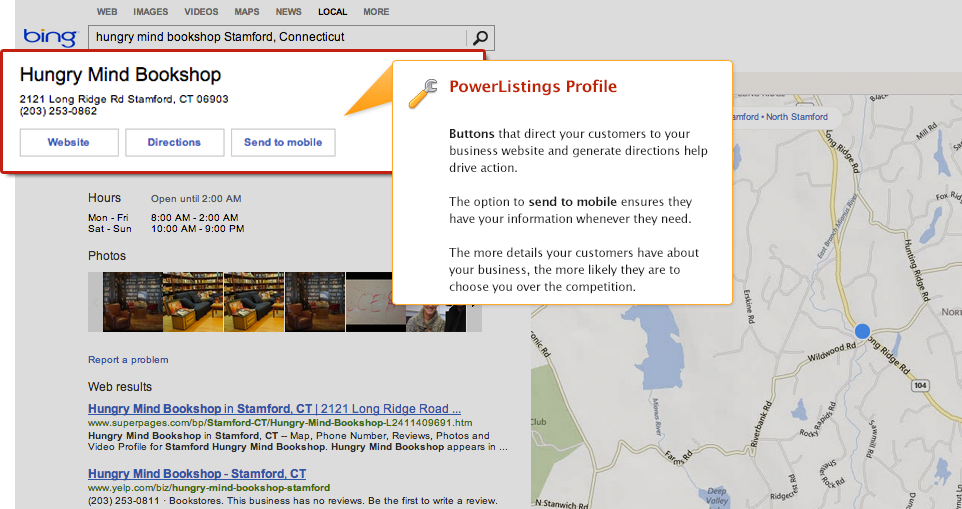This screenshot has width=962, height=509.
Task: Open the NEWS search tab
Action: 288,12
